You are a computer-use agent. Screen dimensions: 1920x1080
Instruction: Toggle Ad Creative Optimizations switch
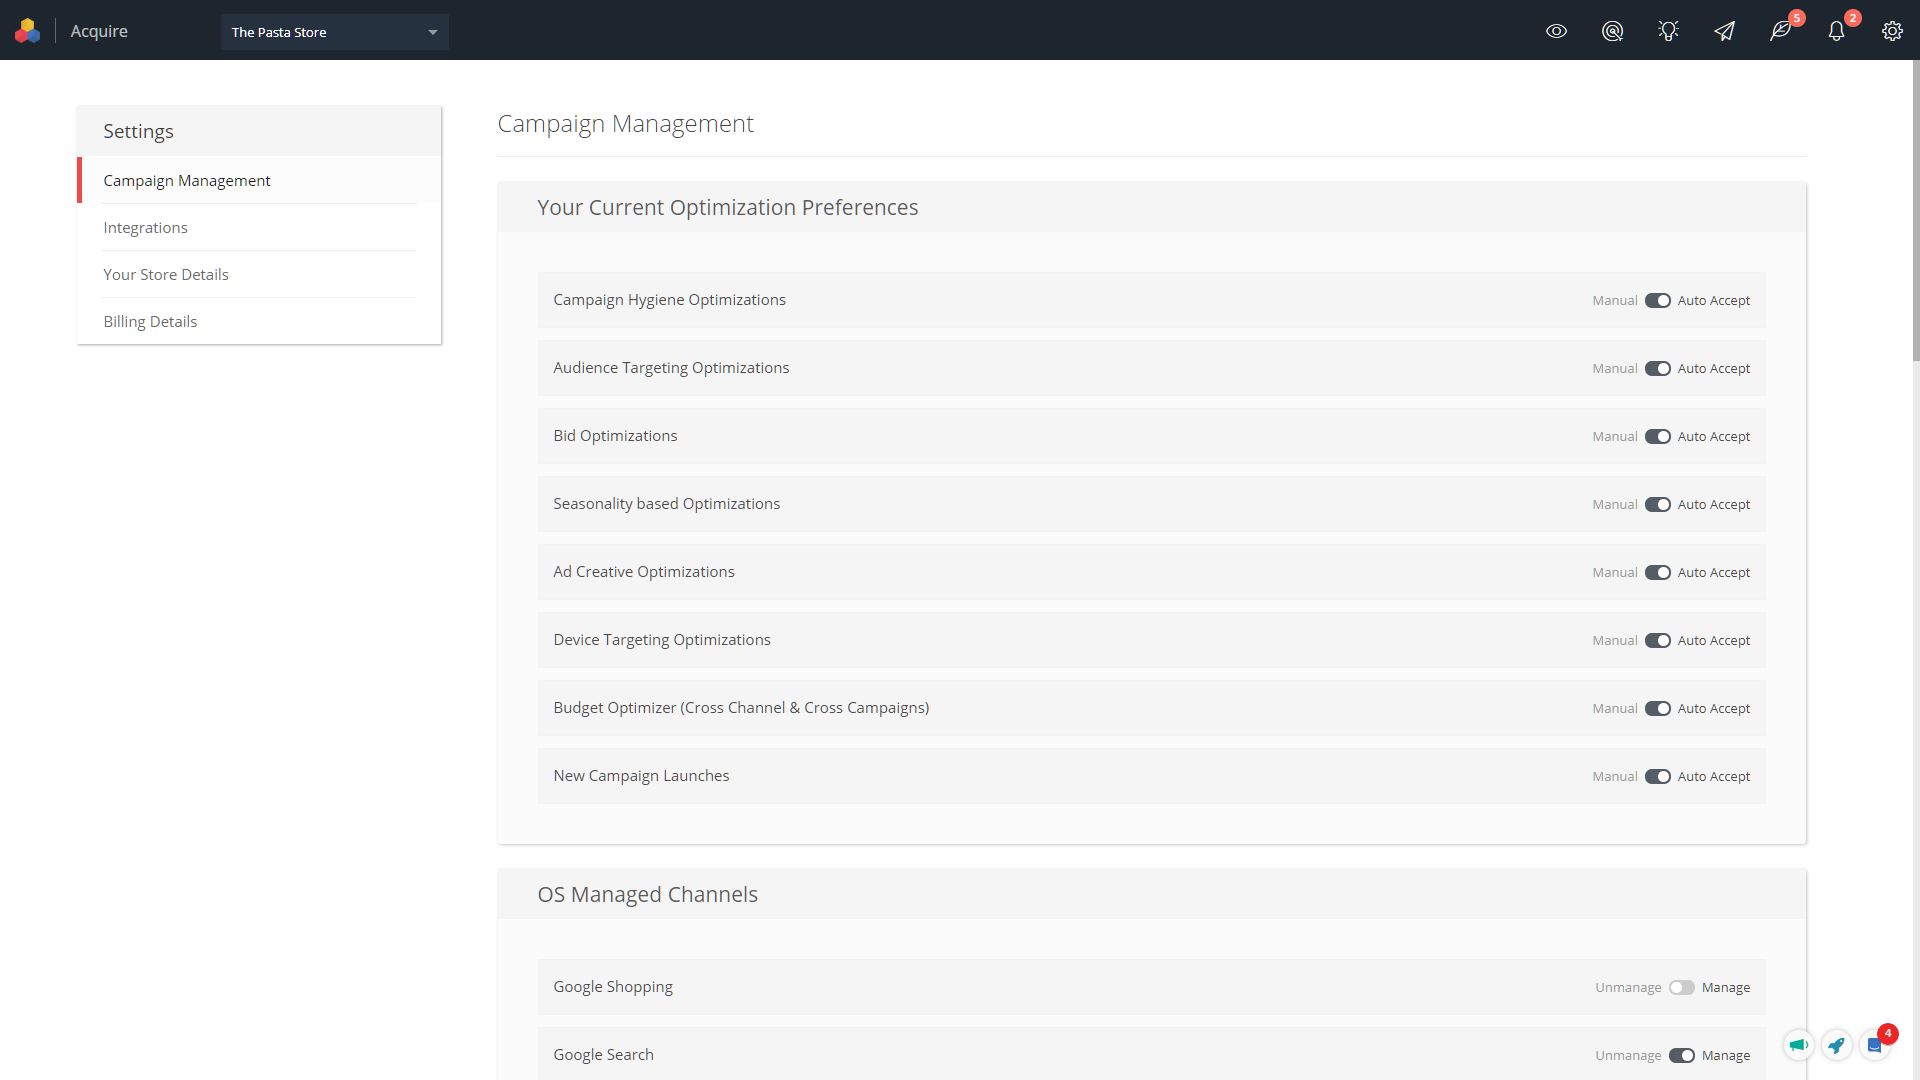pos(1657,573)
